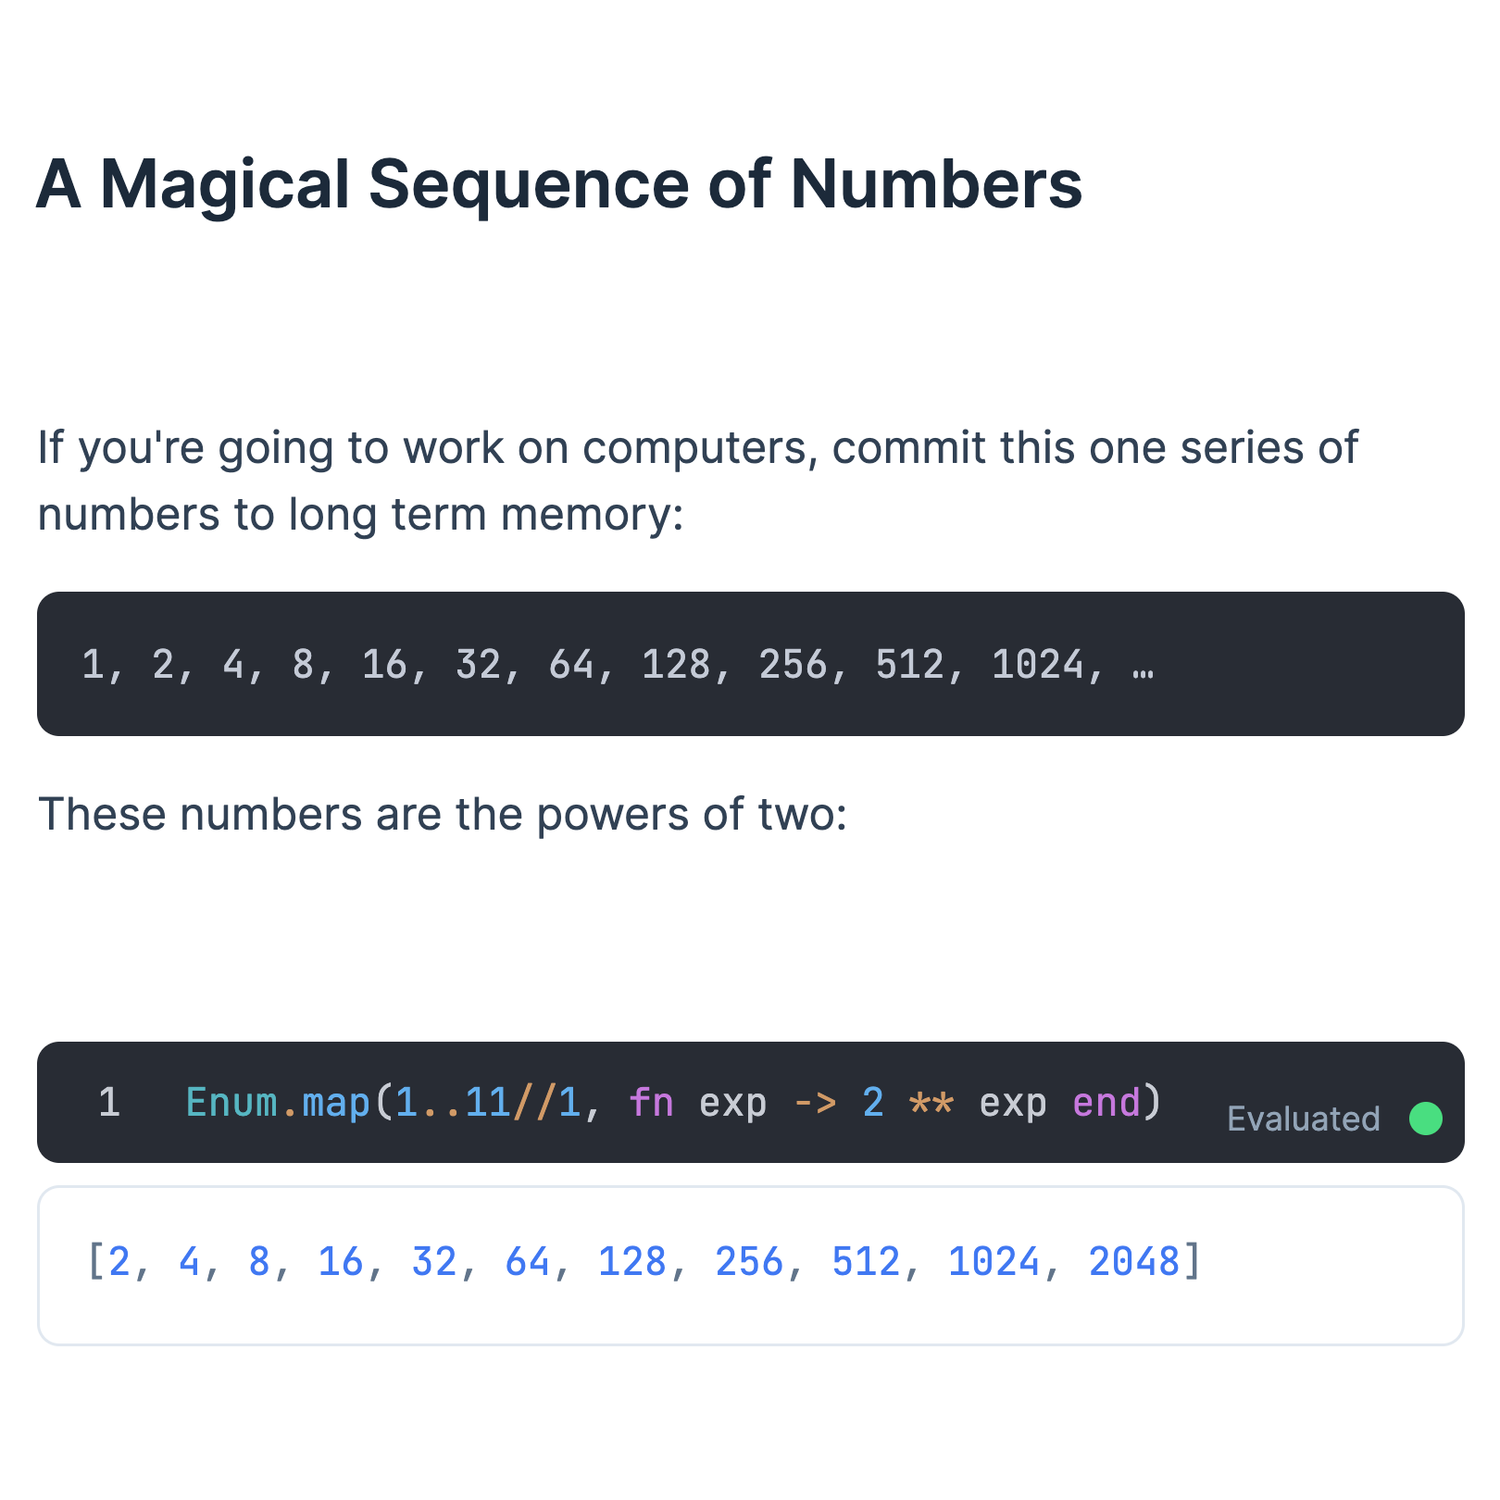This screenshot has height=1500, width=1500.
Task: Click the "These numbers are the powers of two" text
Action: 442,814
